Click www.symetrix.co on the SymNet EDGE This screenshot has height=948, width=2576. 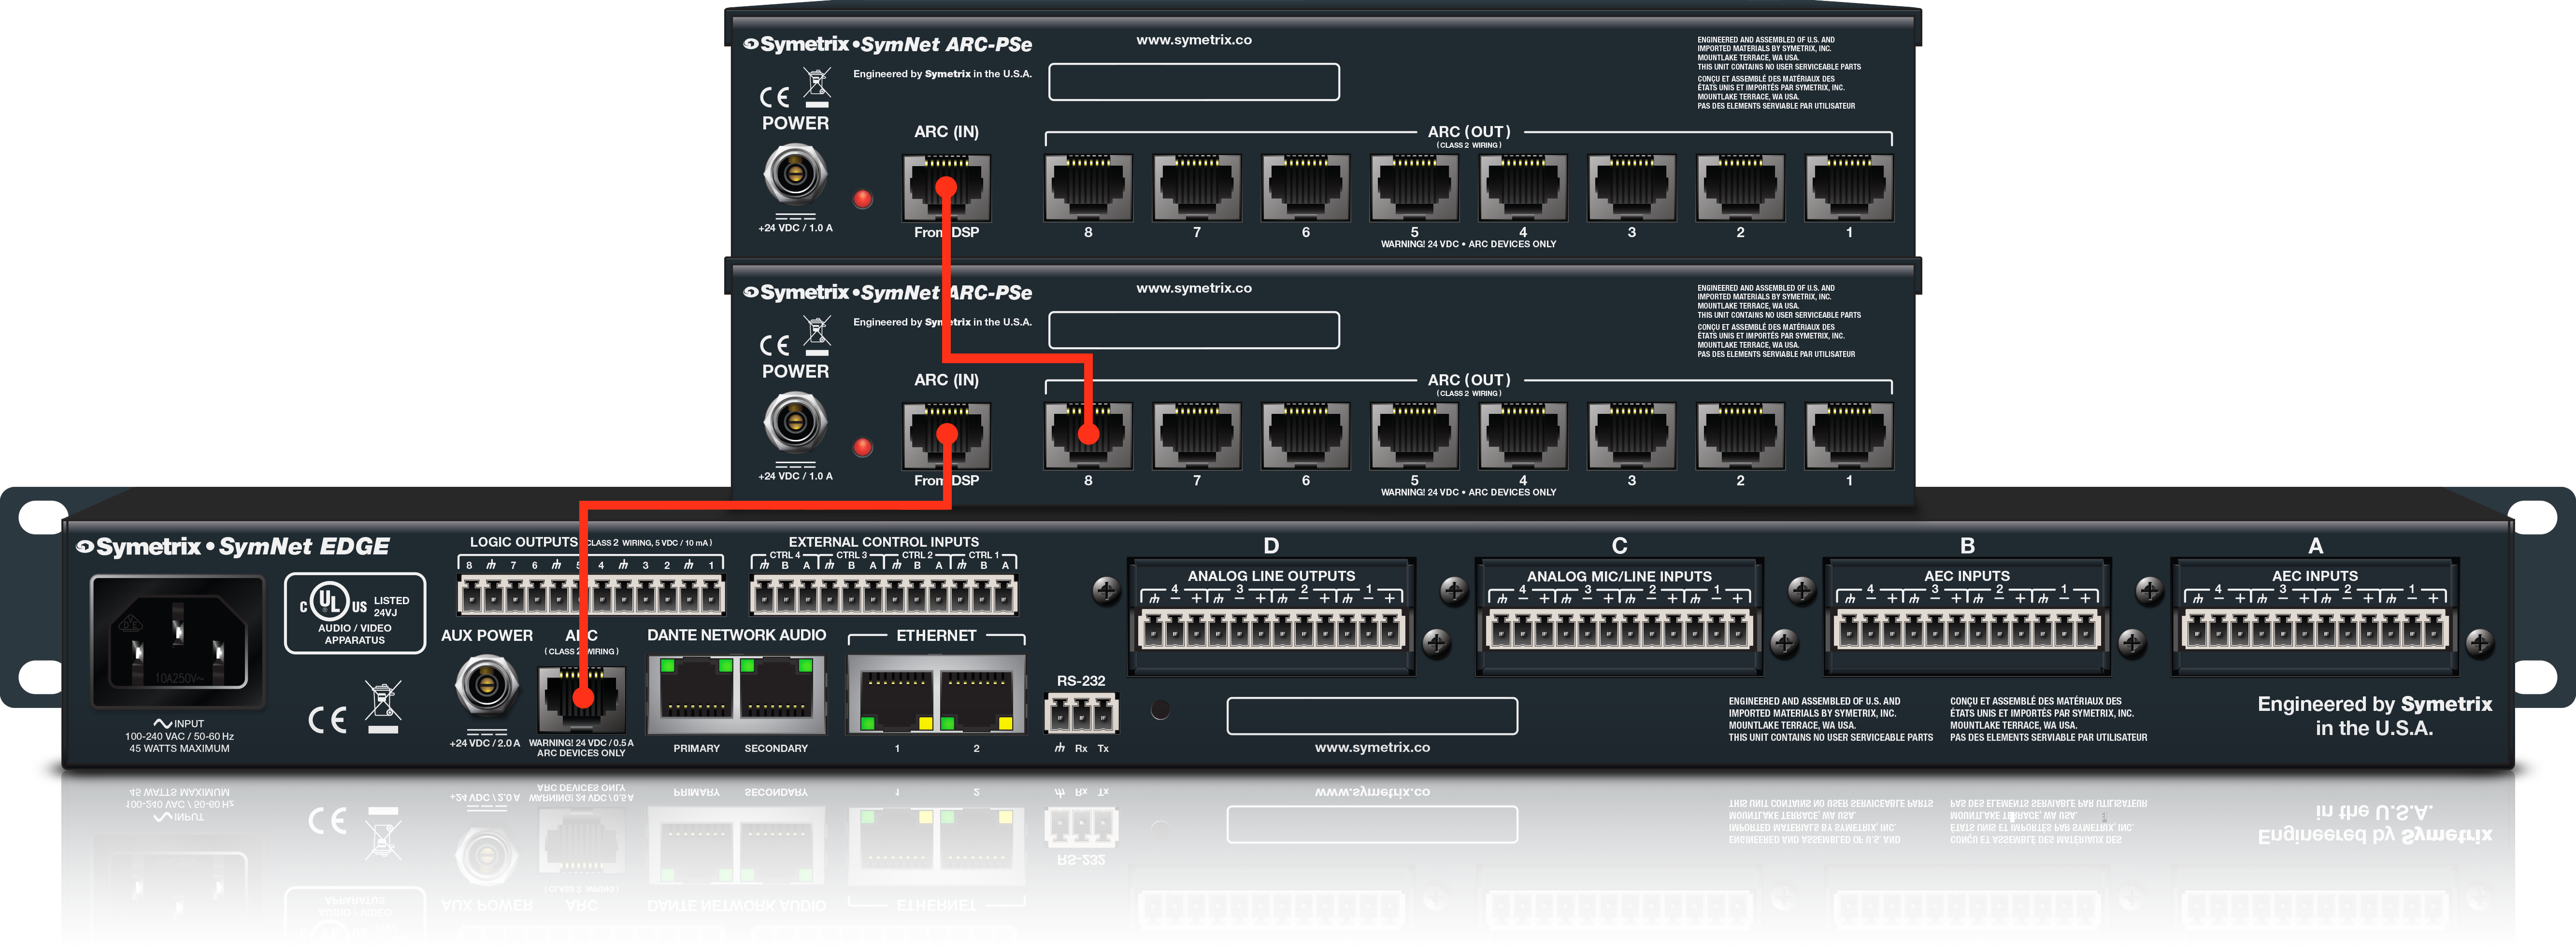[x=1372, y=747]
